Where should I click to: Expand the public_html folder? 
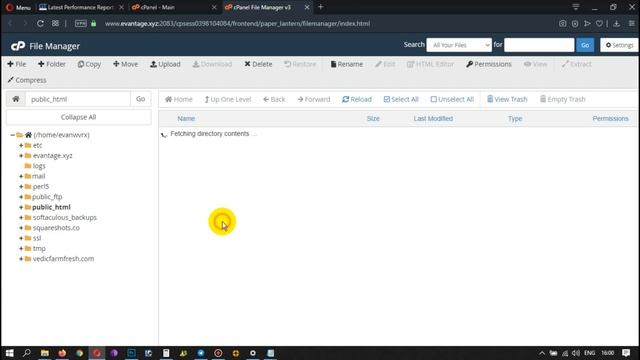click(21, 207)
